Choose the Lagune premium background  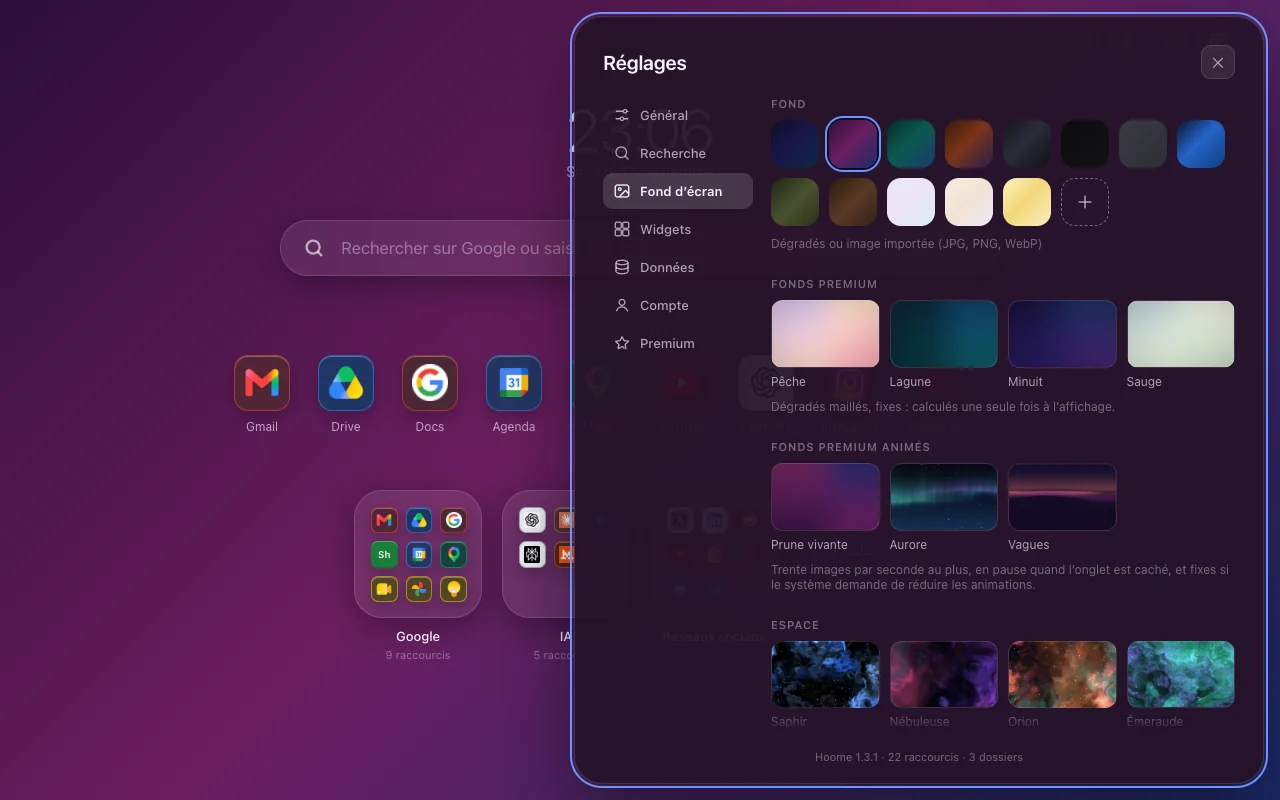point(944,334)
